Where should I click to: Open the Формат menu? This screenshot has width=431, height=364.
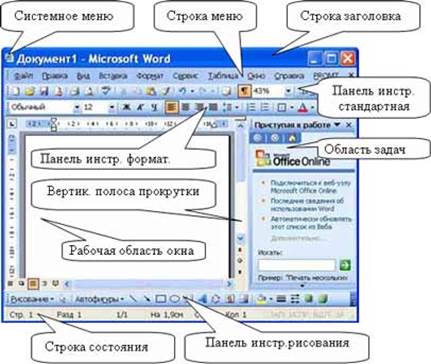[x=150, y=76]
